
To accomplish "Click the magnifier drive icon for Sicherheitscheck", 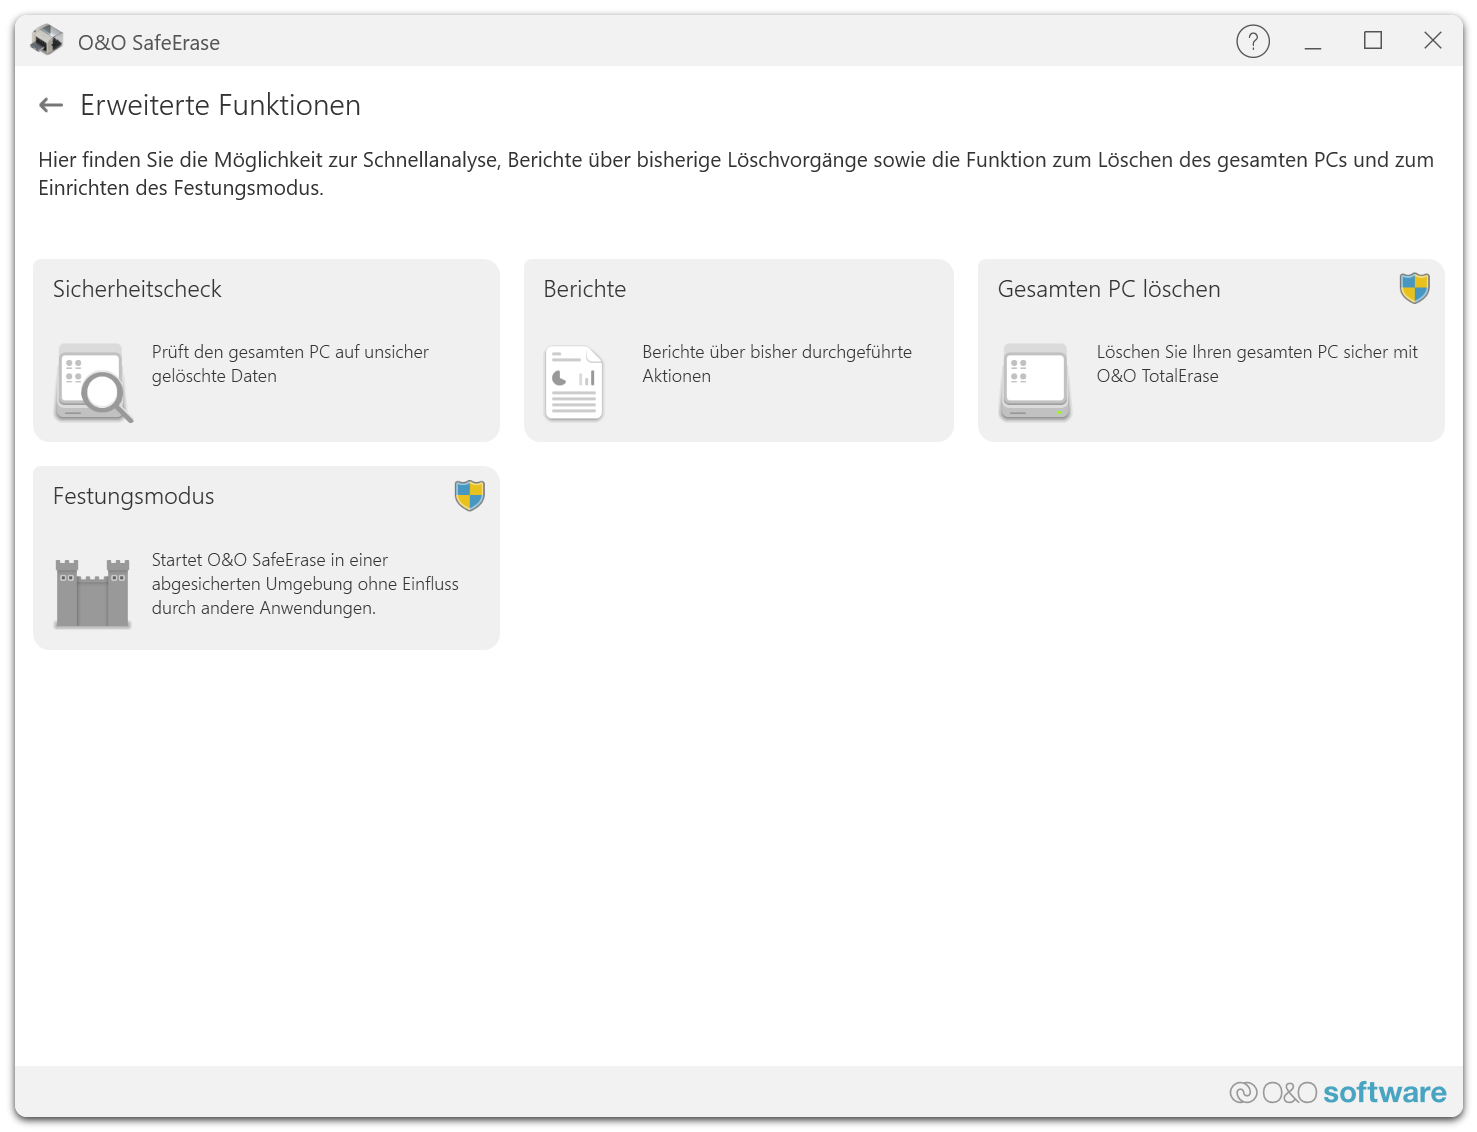I will [93, 383].
